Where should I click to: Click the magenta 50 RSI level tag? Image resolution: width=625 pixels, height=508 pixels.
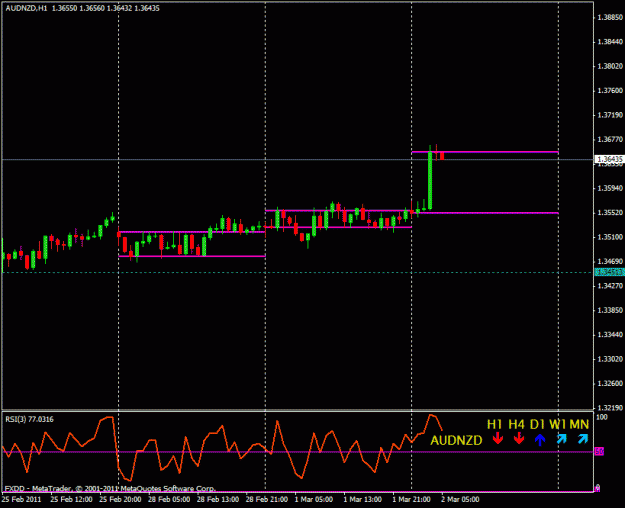[599, 452]
